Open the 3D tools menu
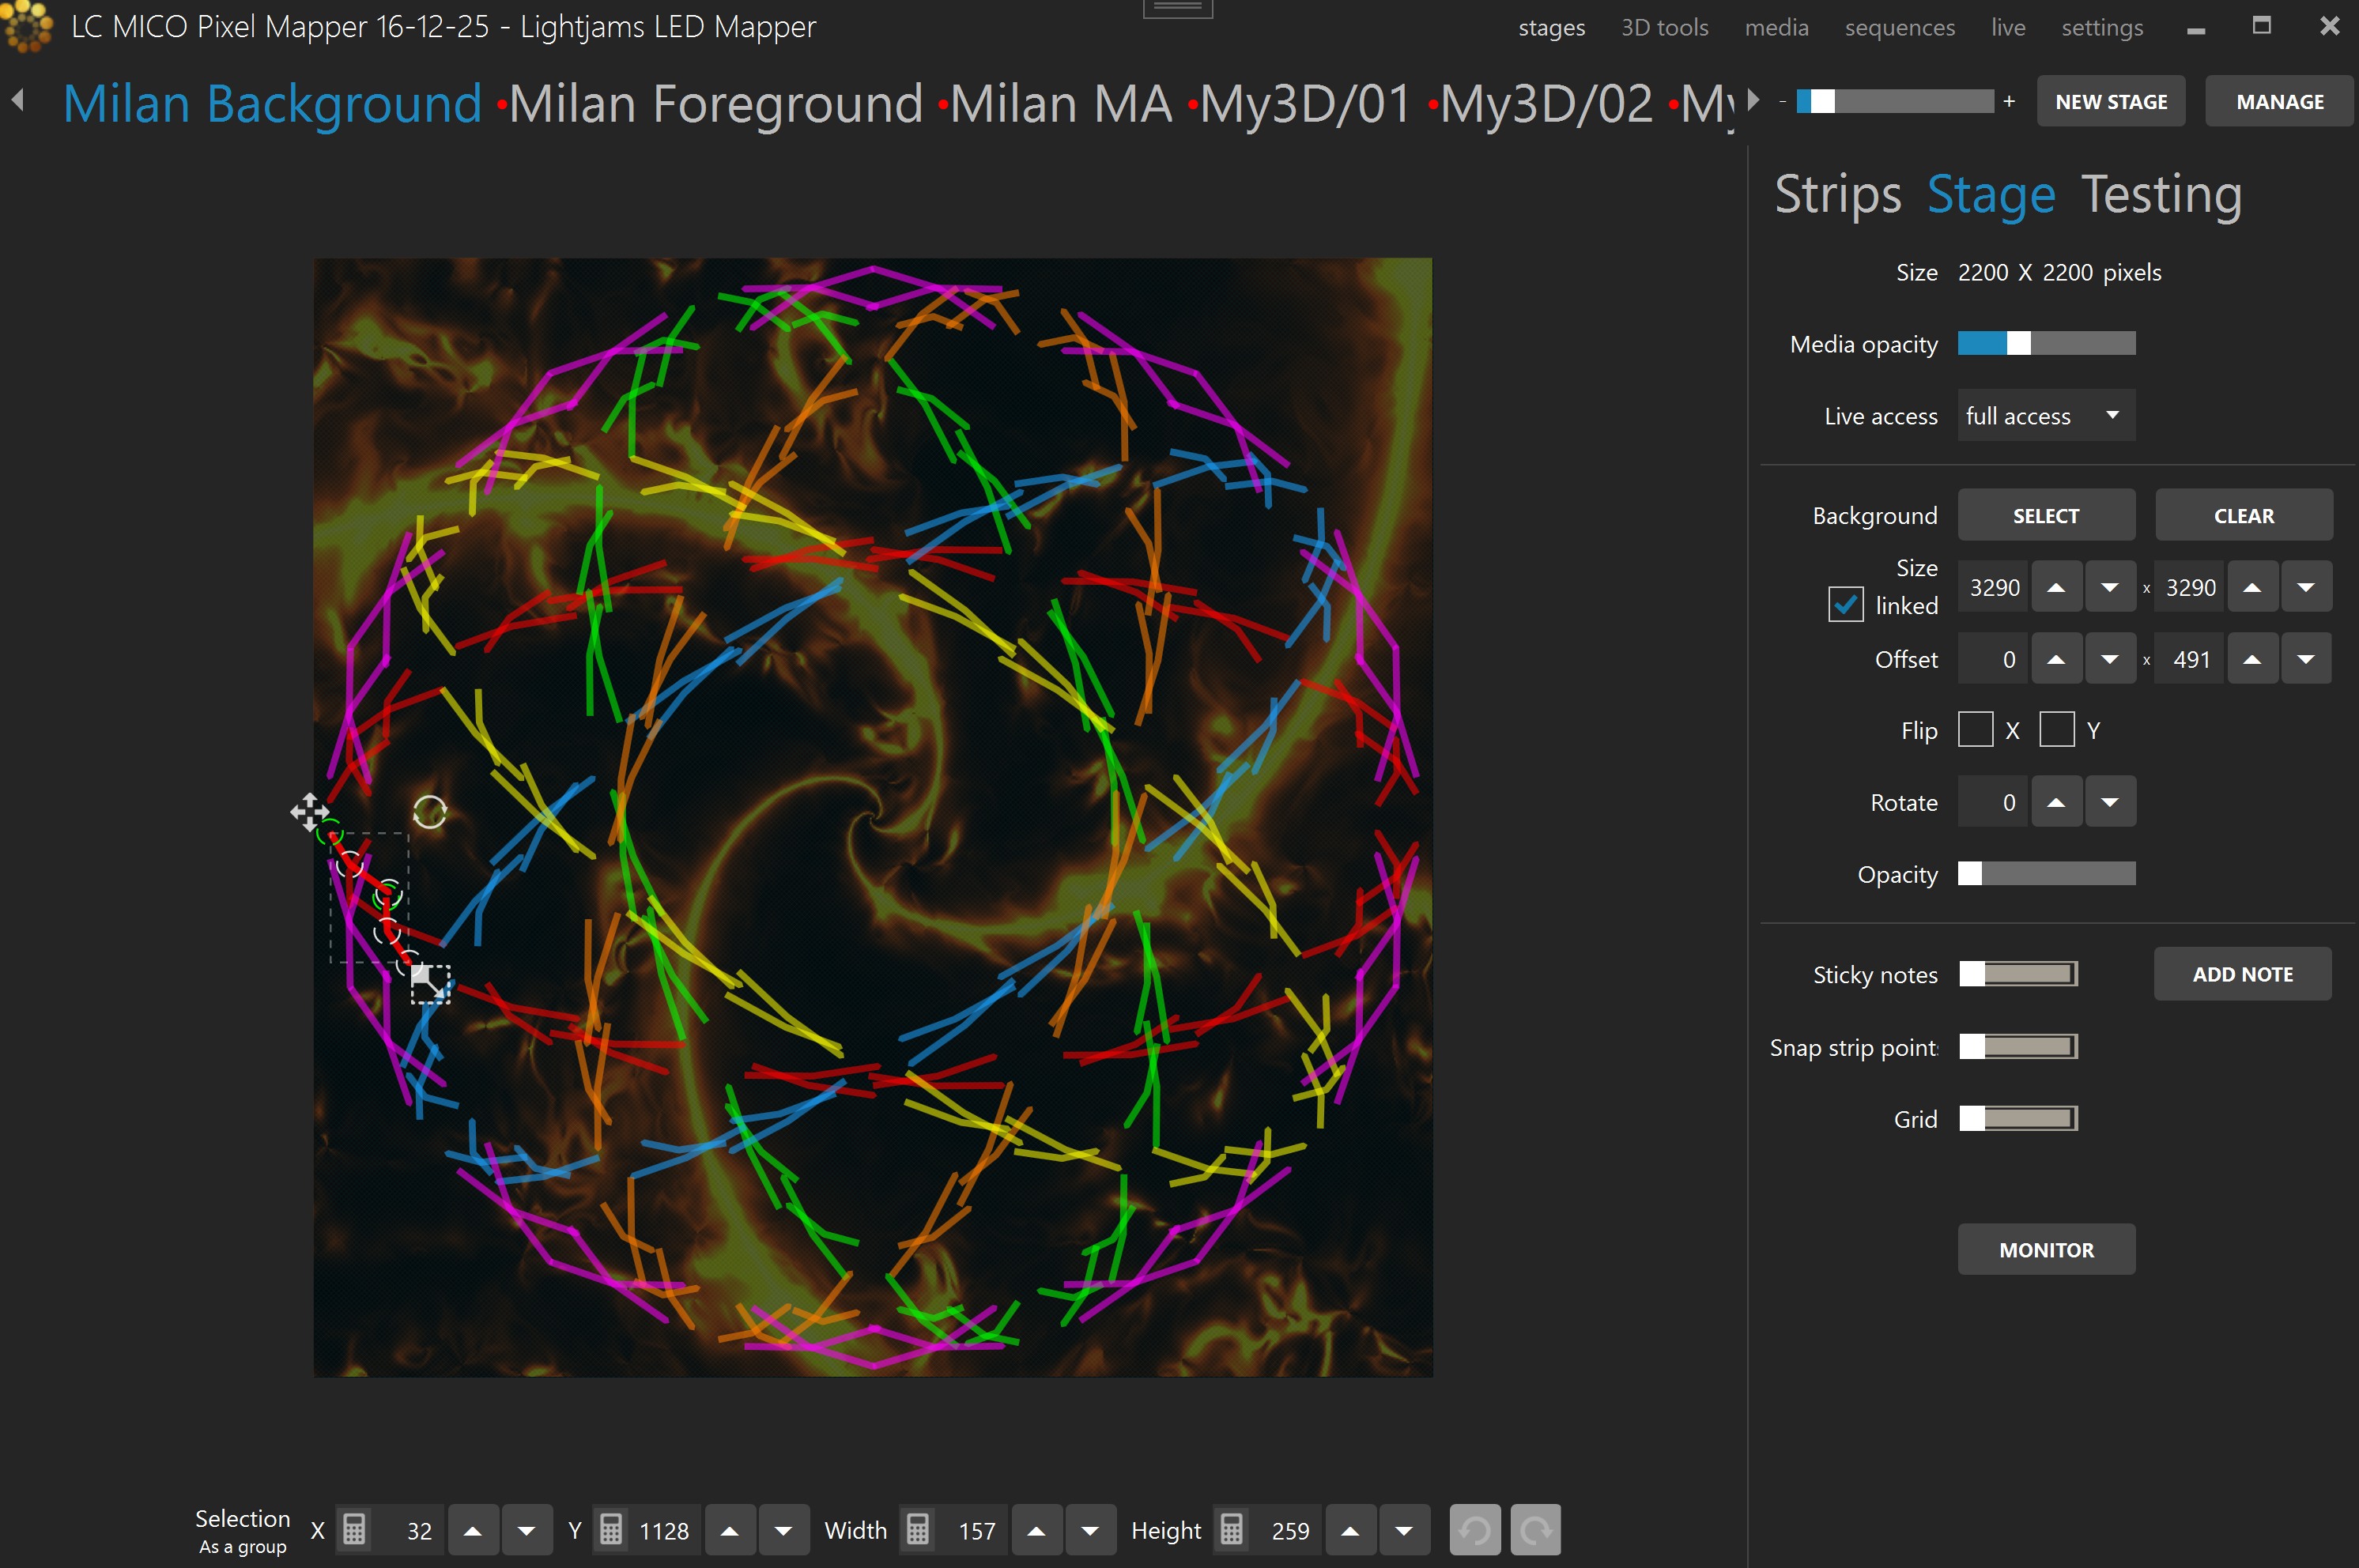Image resolution: width=2359 pixels, height=1568 pixels. pyautogui.click(x=1665, y=27)
